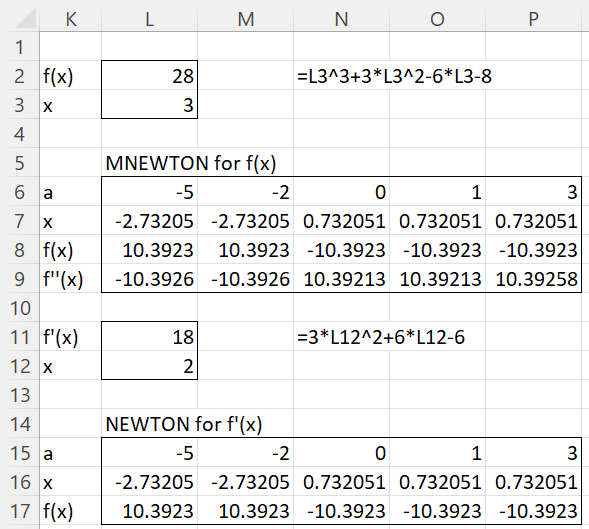
Task: Select cell P9 showing 10.39258
Action: tap(533, 279)
